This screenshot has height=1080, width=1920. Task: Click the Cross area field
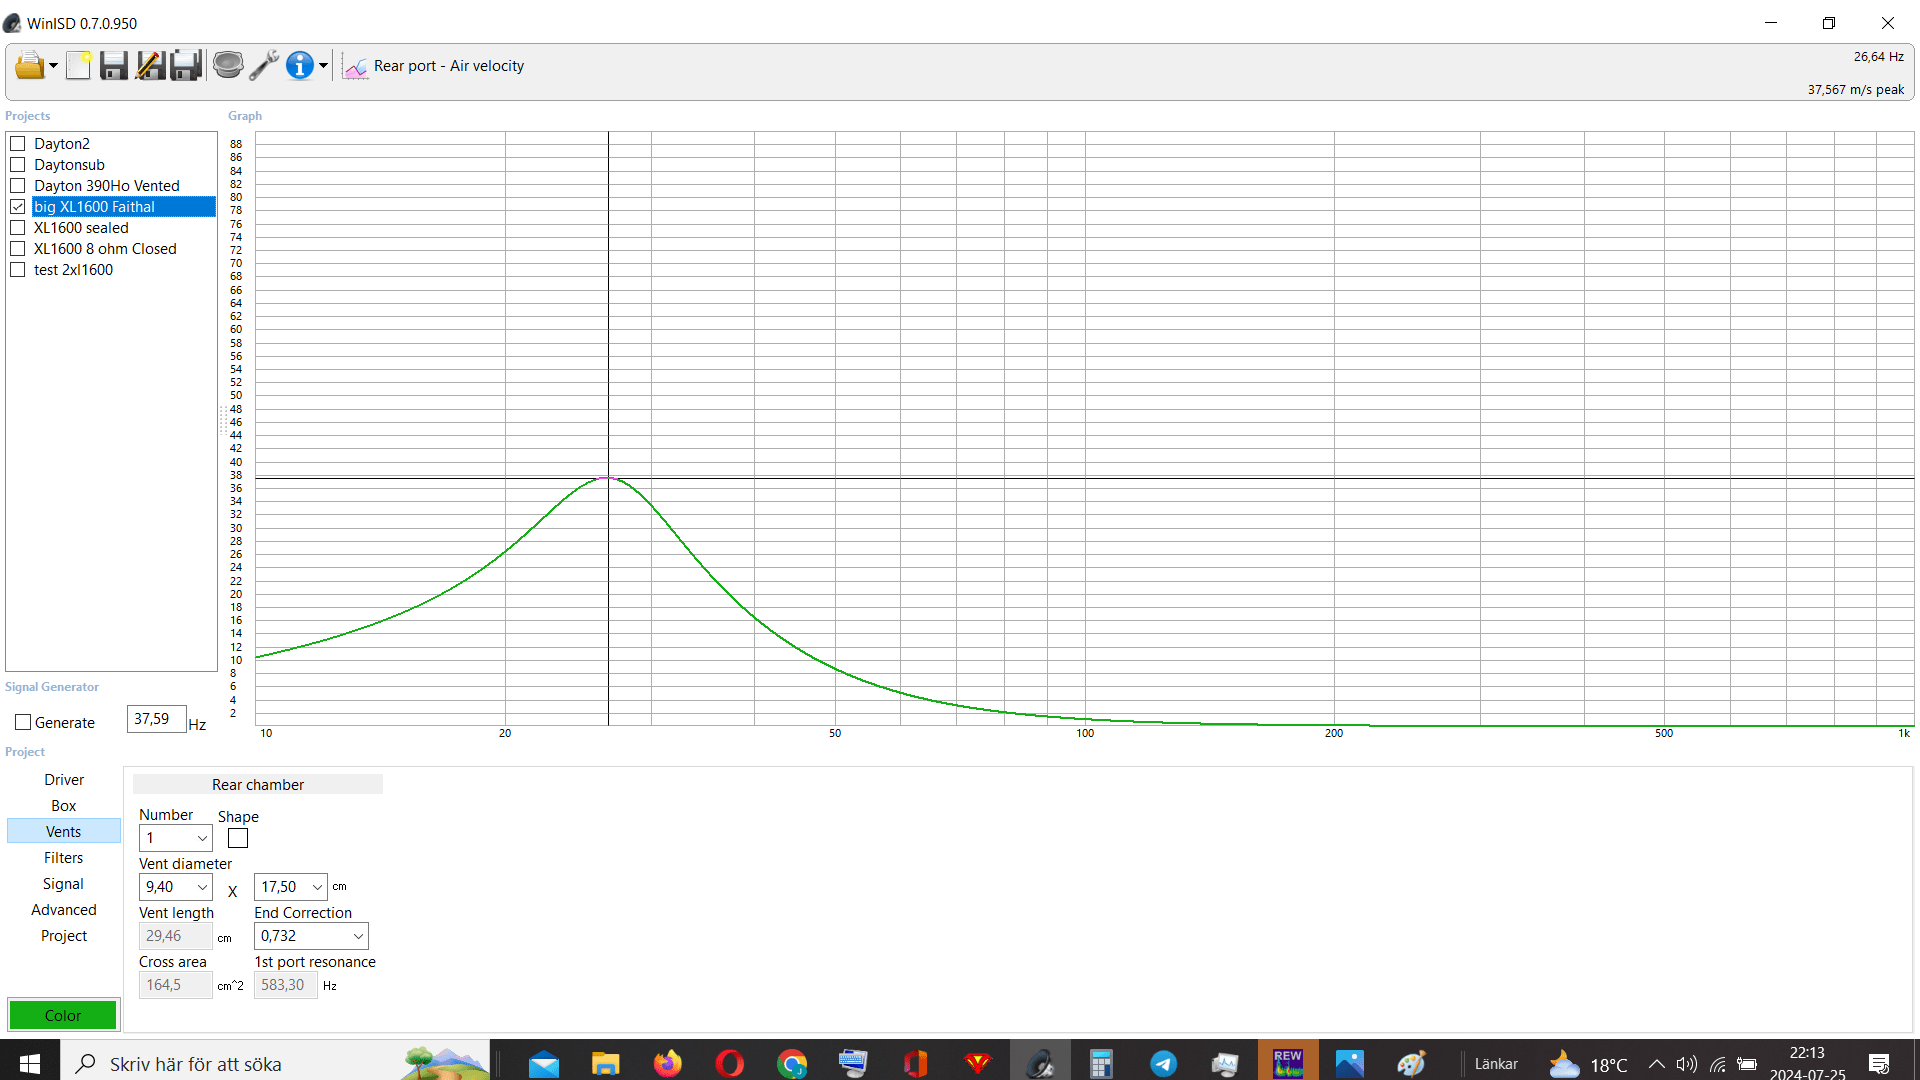pos(176,985)
